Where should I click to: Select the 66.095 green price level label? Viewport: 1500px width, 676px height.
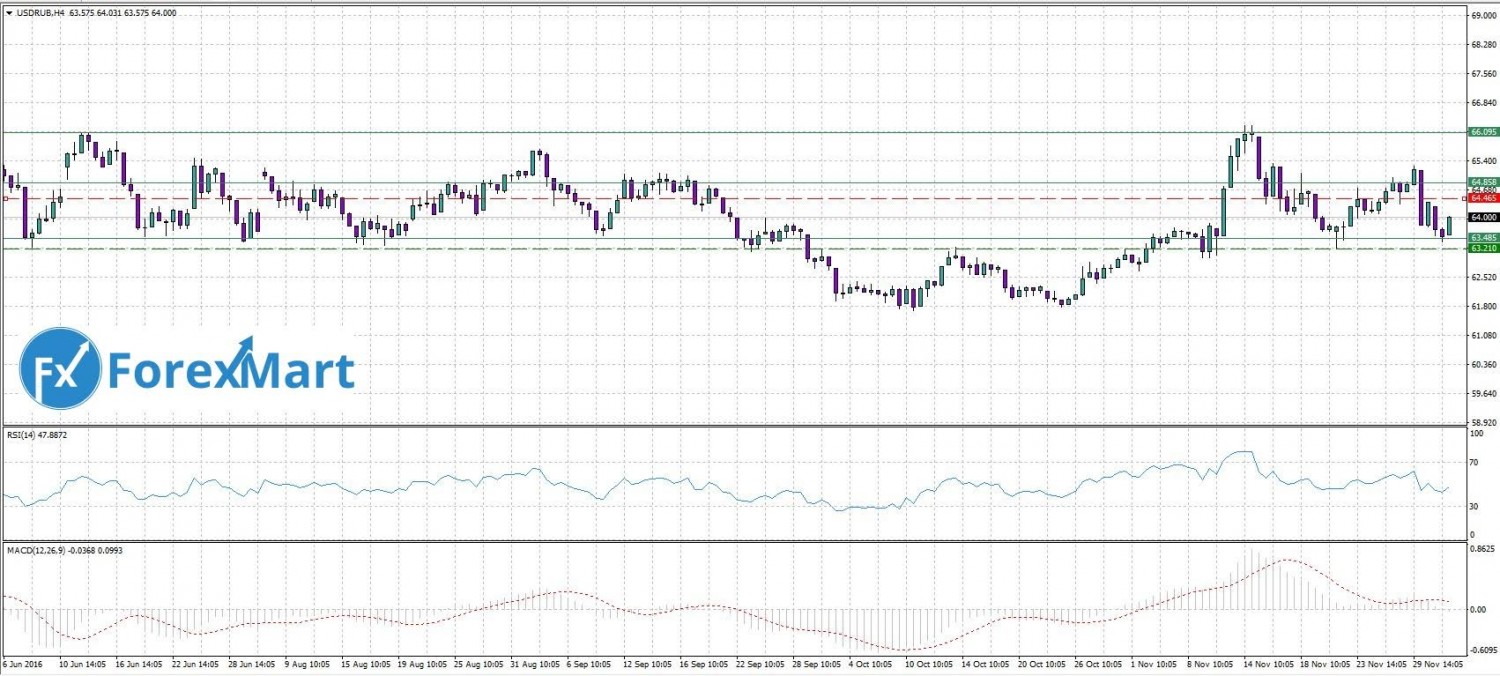coord(1482,132)
